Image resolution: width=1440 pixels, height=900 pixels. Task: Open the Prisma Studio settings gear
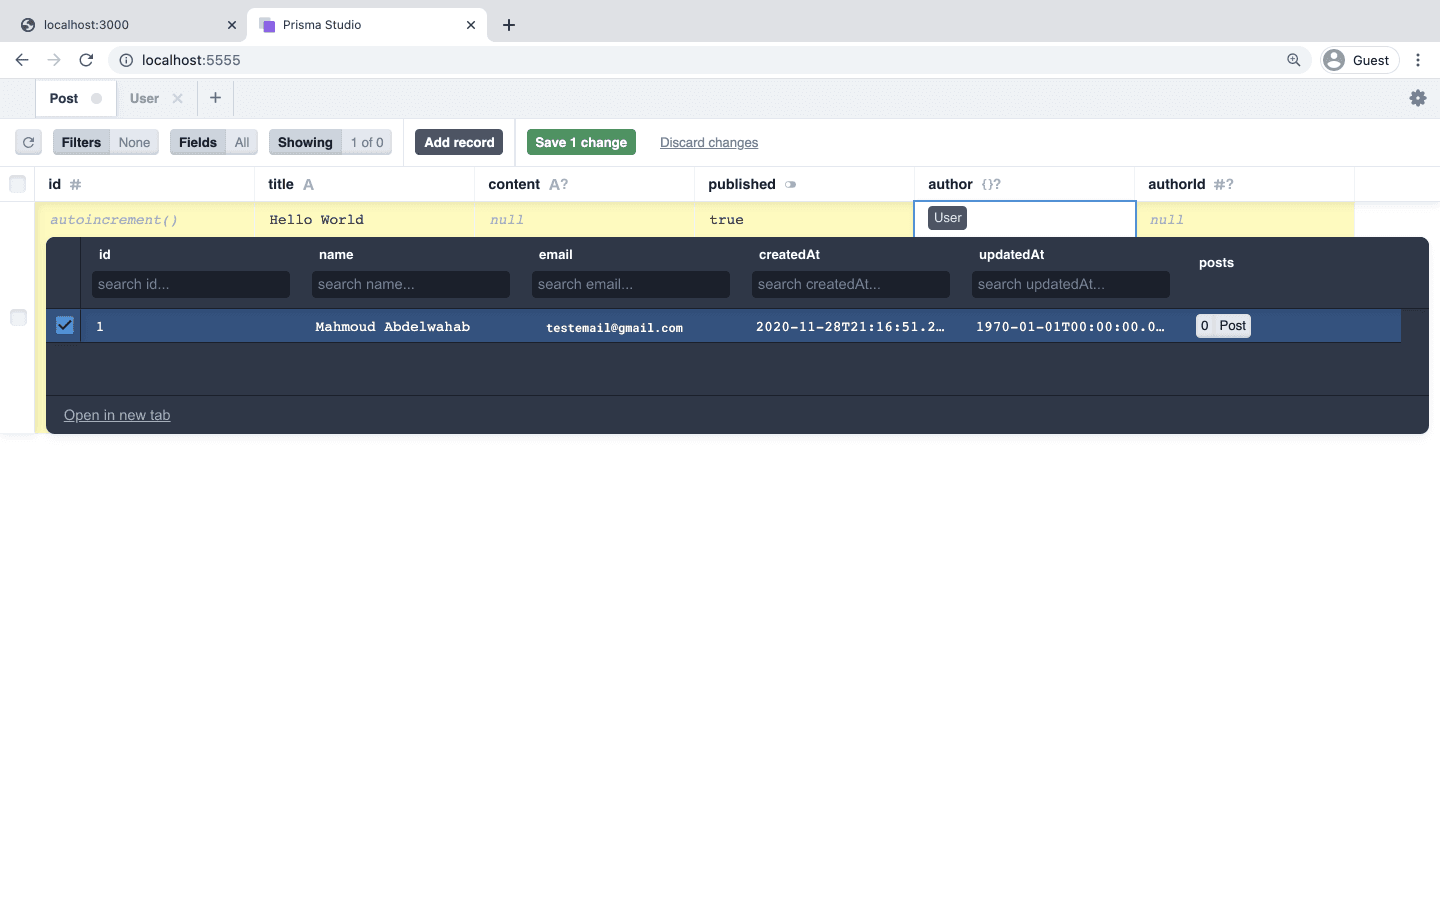point(1418,98)
